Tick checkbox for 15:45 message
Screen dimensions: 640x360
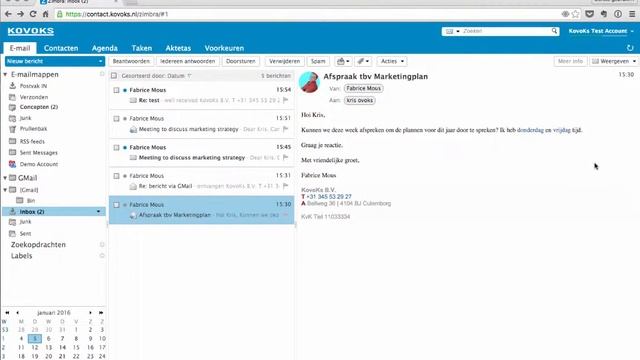tap(116, 147)
